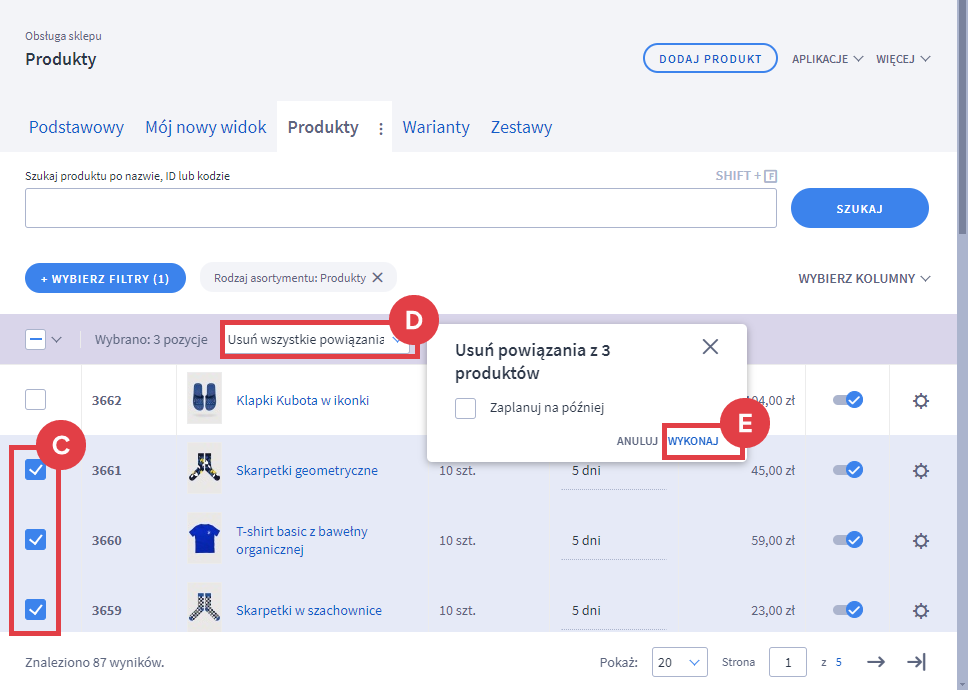968x690 pixels.
Task: Open the Klapki Kubota w ikonki link
Action: [x=302, y=400]
